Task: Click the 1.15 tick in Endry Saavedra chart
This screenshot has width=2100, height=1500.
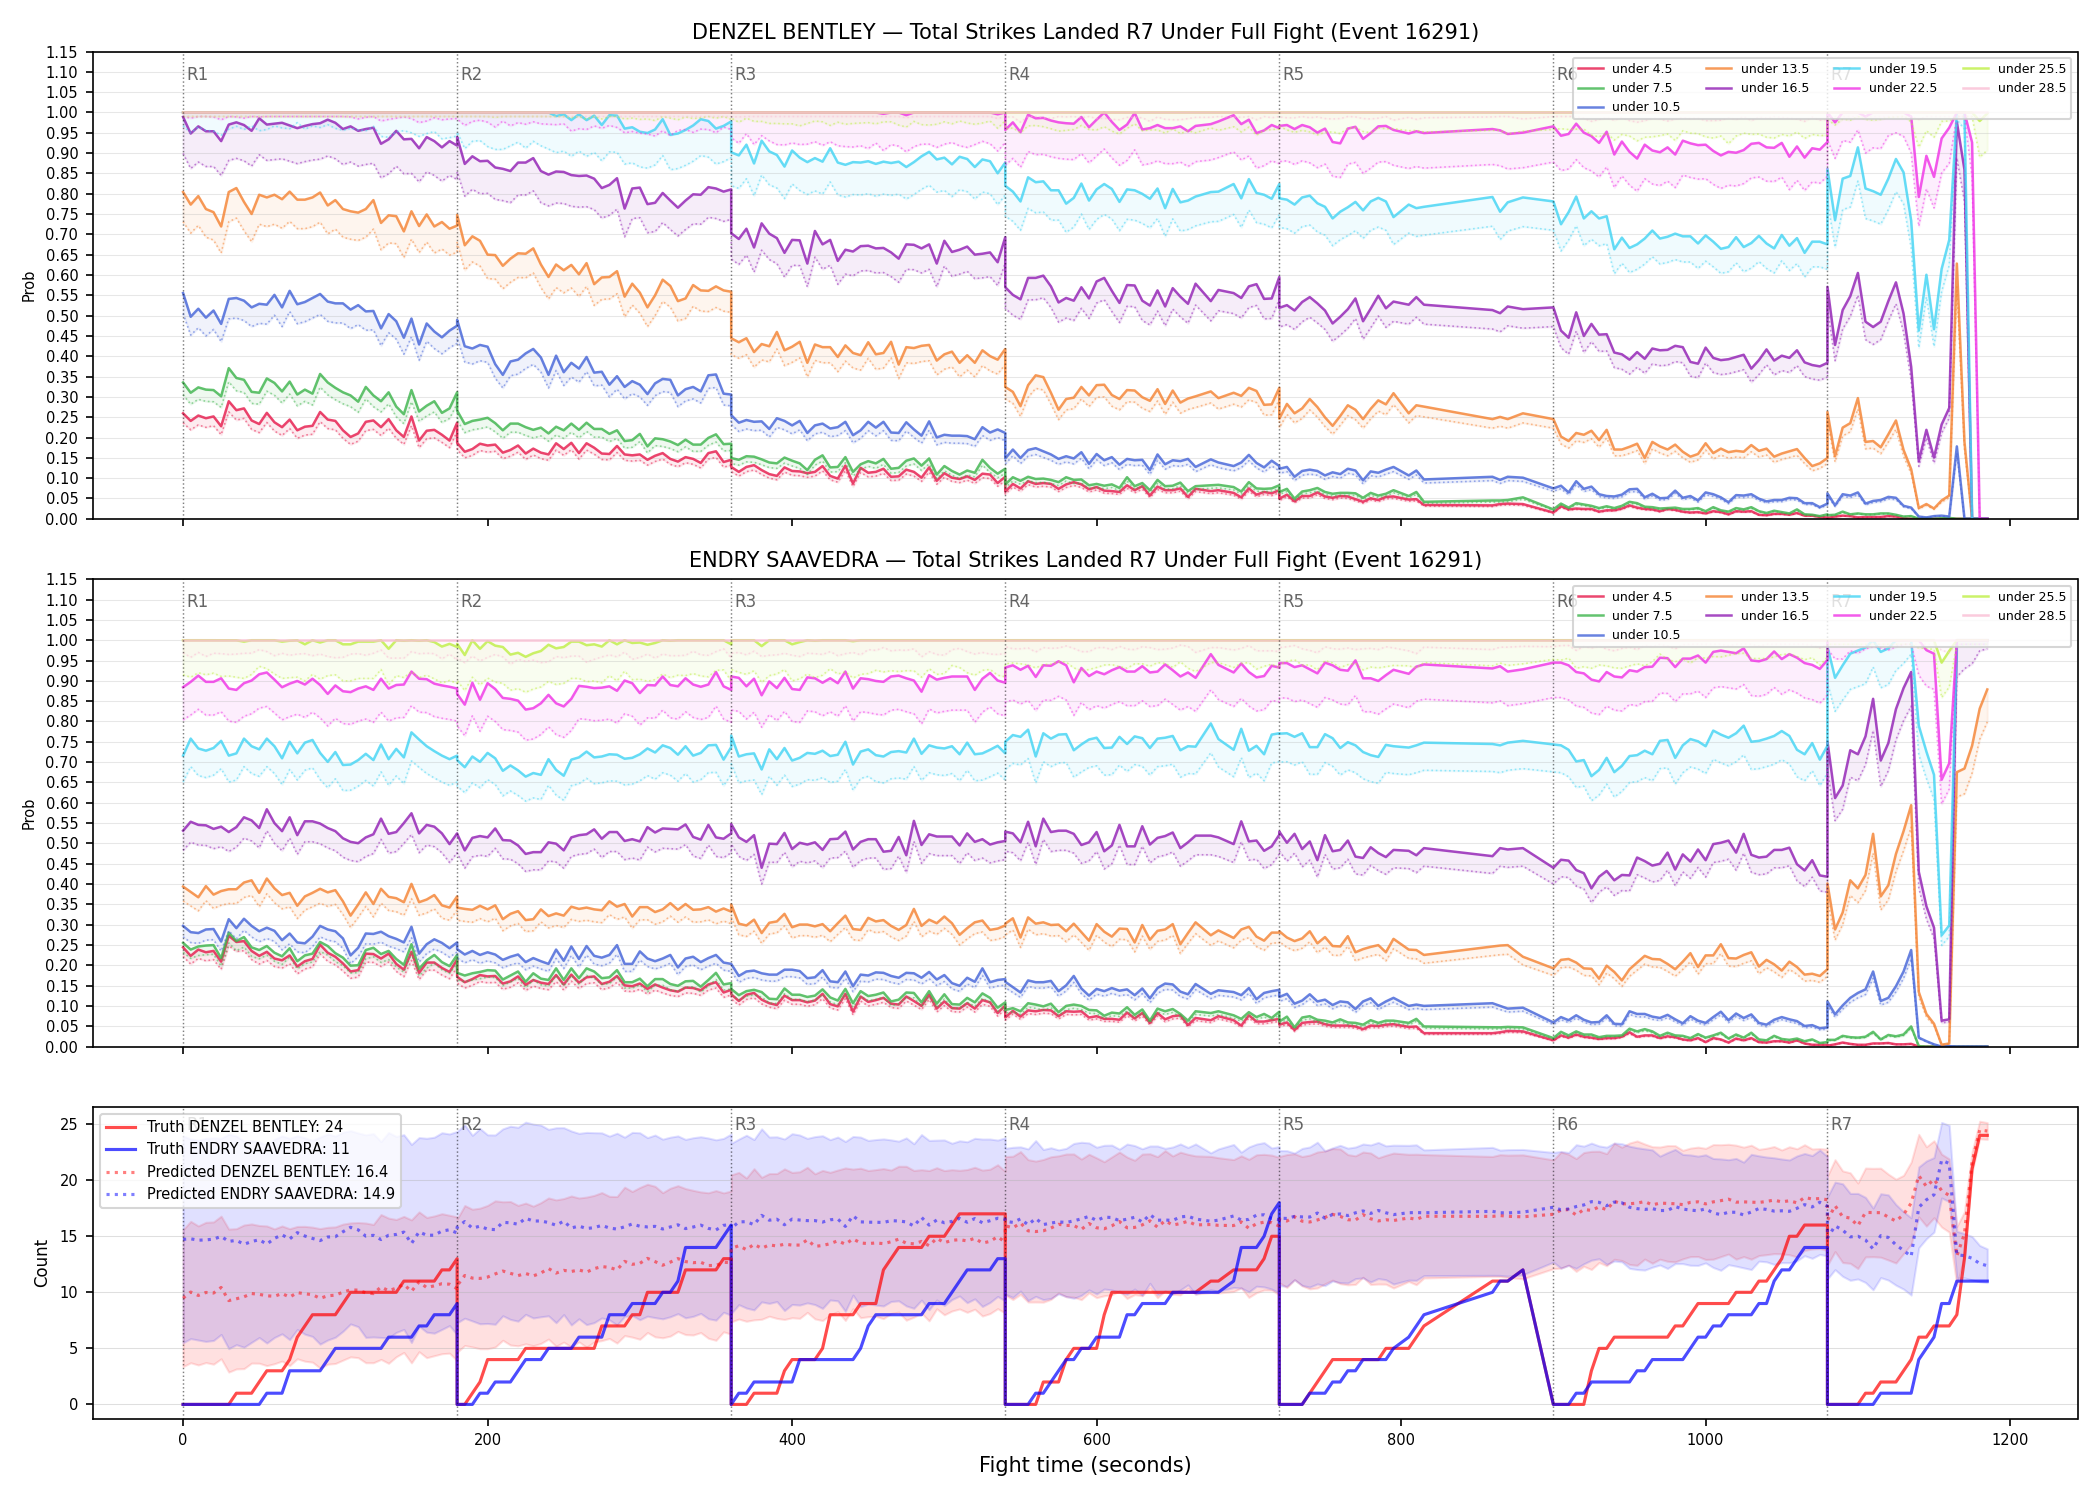Action: pos(62,579)
